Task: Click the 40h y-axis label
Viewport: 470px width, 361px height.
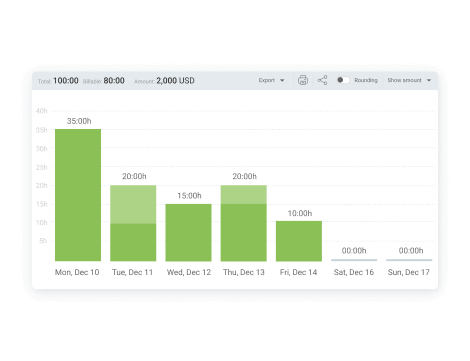Action: [42, 111]
